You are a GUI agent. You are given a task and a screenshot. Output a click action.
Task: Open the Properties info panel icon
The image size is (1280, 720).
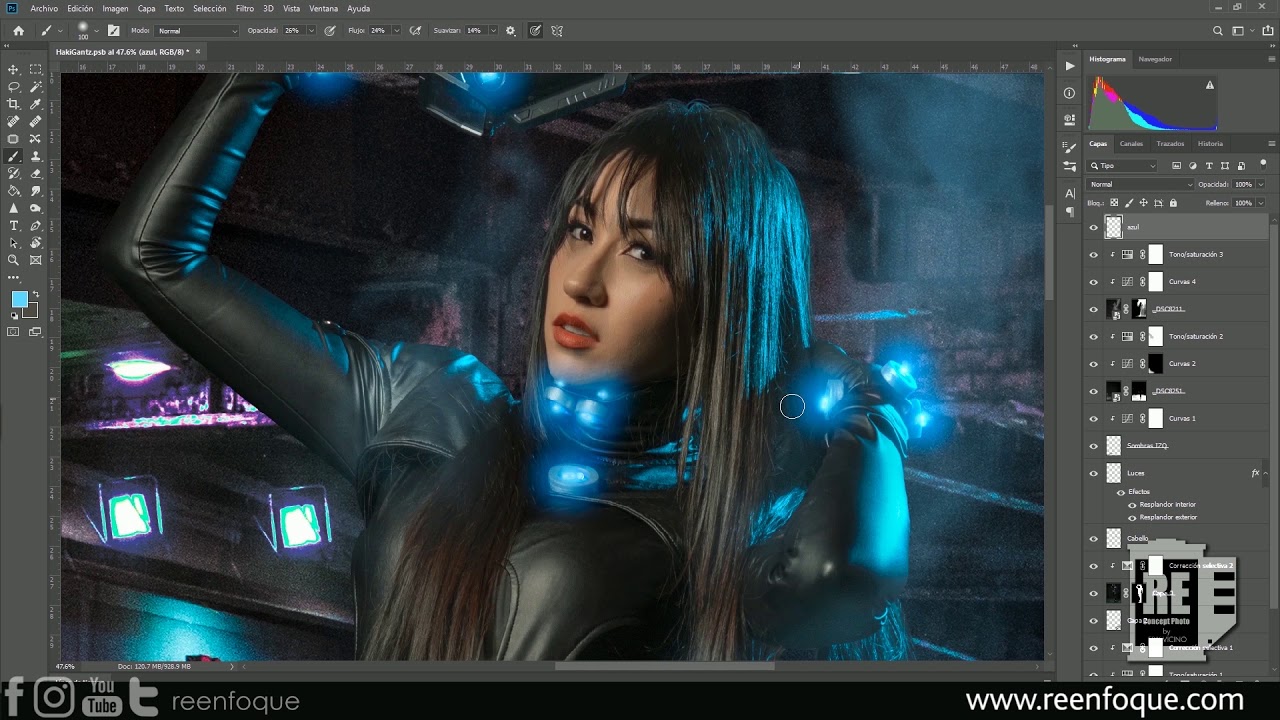pyautogui.click(x=1070, y=93)
